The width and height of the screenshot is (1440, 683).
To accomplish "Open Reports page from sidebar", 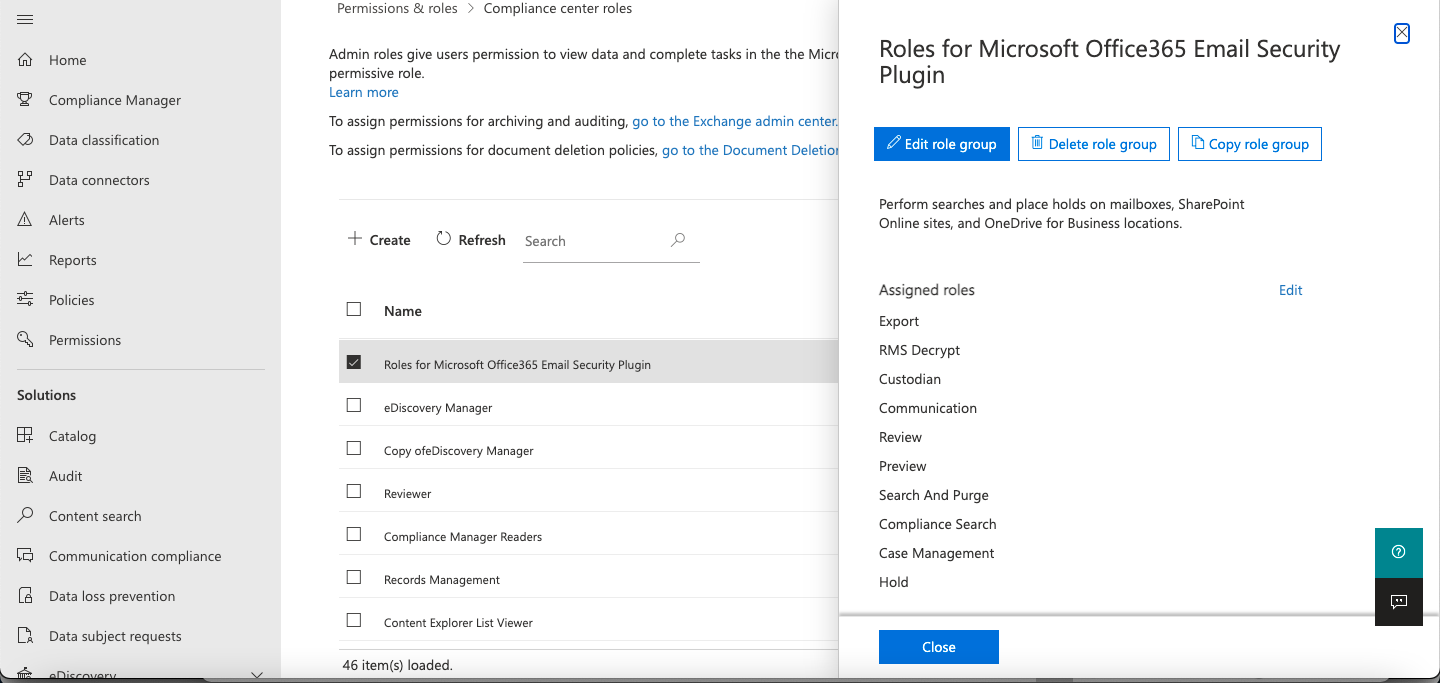I will click(73, 260).
